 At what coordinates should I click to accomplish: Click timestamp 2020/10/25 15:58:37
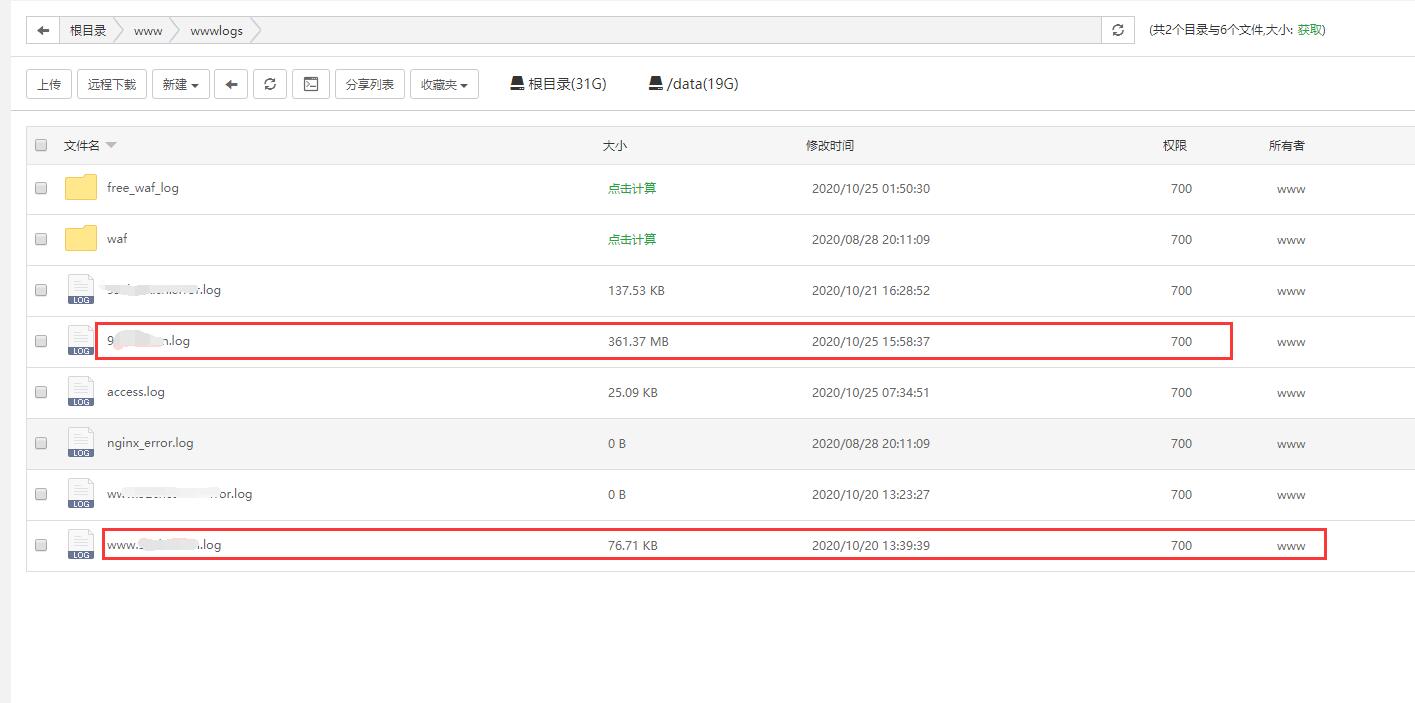(871, 341)
